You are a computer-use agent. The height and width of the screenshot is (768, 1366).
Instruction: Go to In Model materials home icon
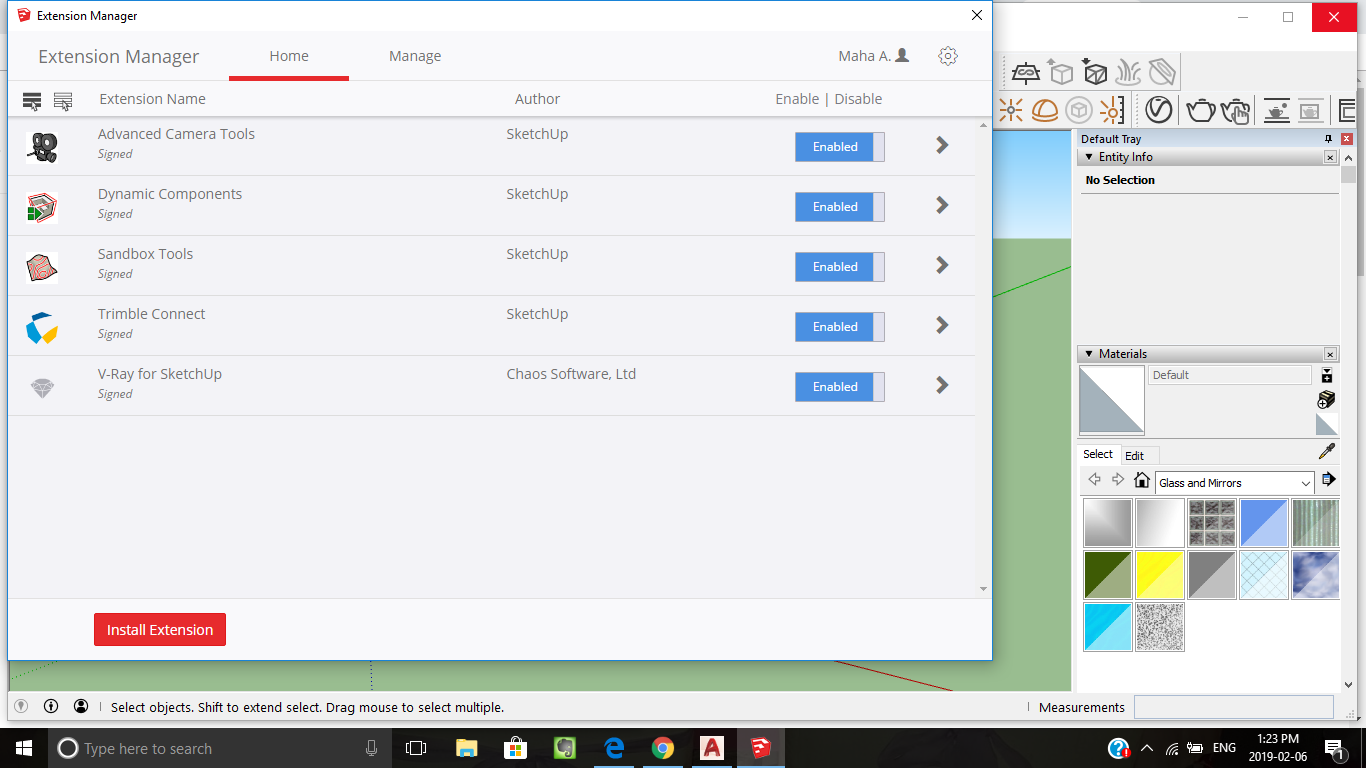coord(1142,481)
